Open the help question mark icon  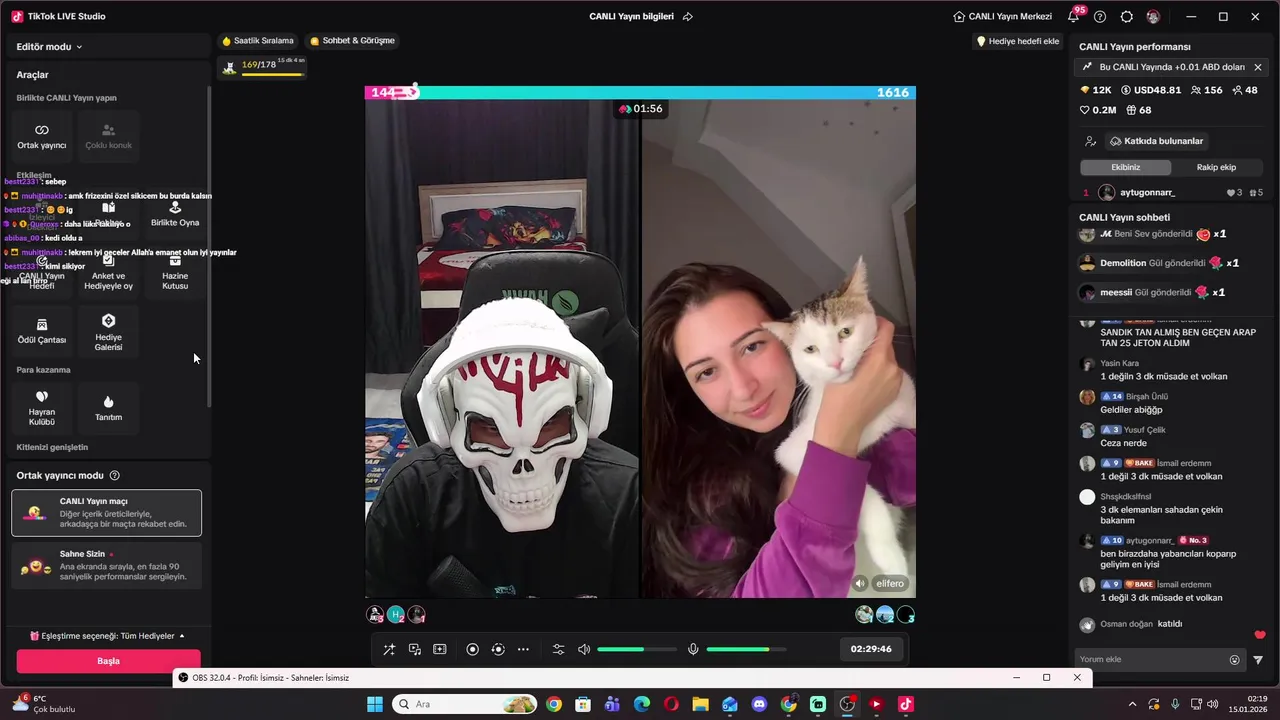(1100, 17)
